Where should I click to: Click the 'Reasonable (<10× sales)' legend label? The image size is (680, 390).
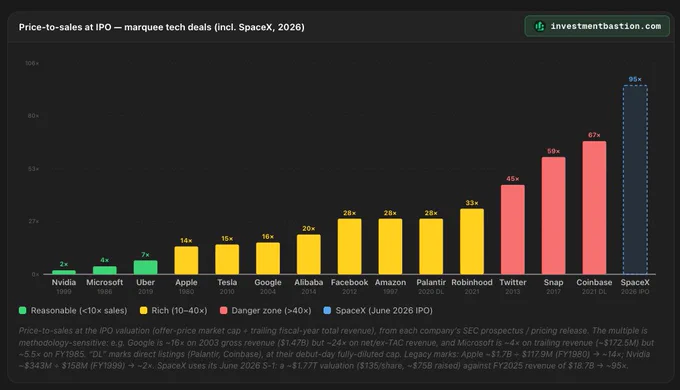point(79,311)
